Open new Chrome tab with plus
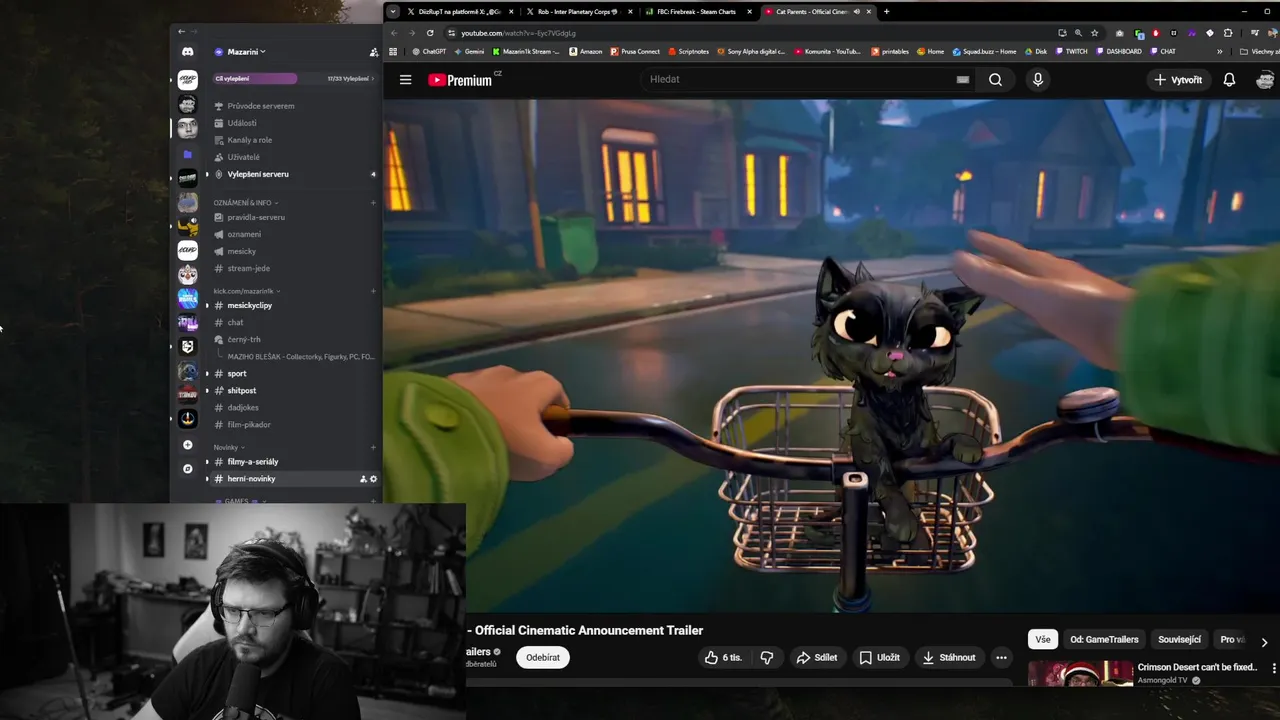The height and width of the screenshot is (720, 1280). [x=886, y=12]
